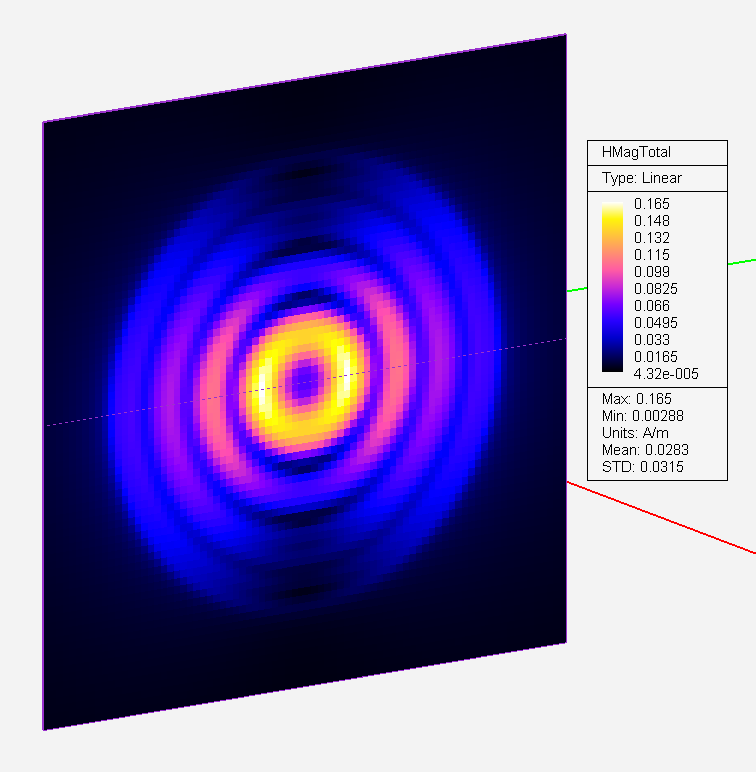This screenshot has height=772, width=756.
Task: Click the 'Units: A/m' entry
Action: [x=635, y=433]
